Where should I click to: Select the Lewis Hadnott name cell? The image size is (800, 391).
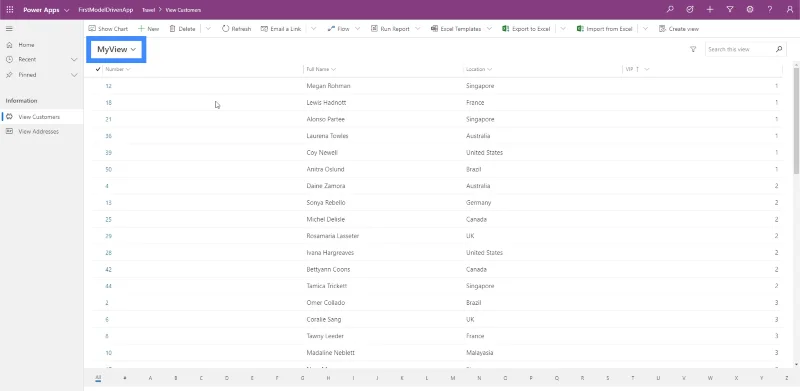point(326,103)
